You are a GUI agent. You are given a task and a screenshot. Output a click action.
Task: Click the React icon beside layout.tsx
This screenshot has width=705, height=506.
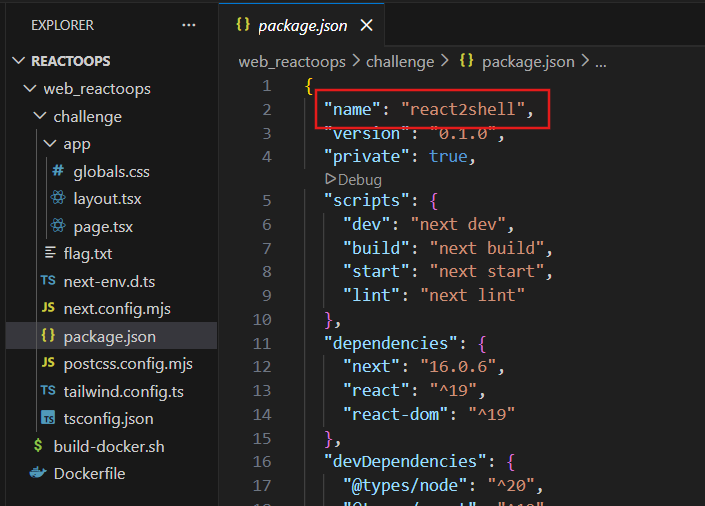click(x=58, y=197)
